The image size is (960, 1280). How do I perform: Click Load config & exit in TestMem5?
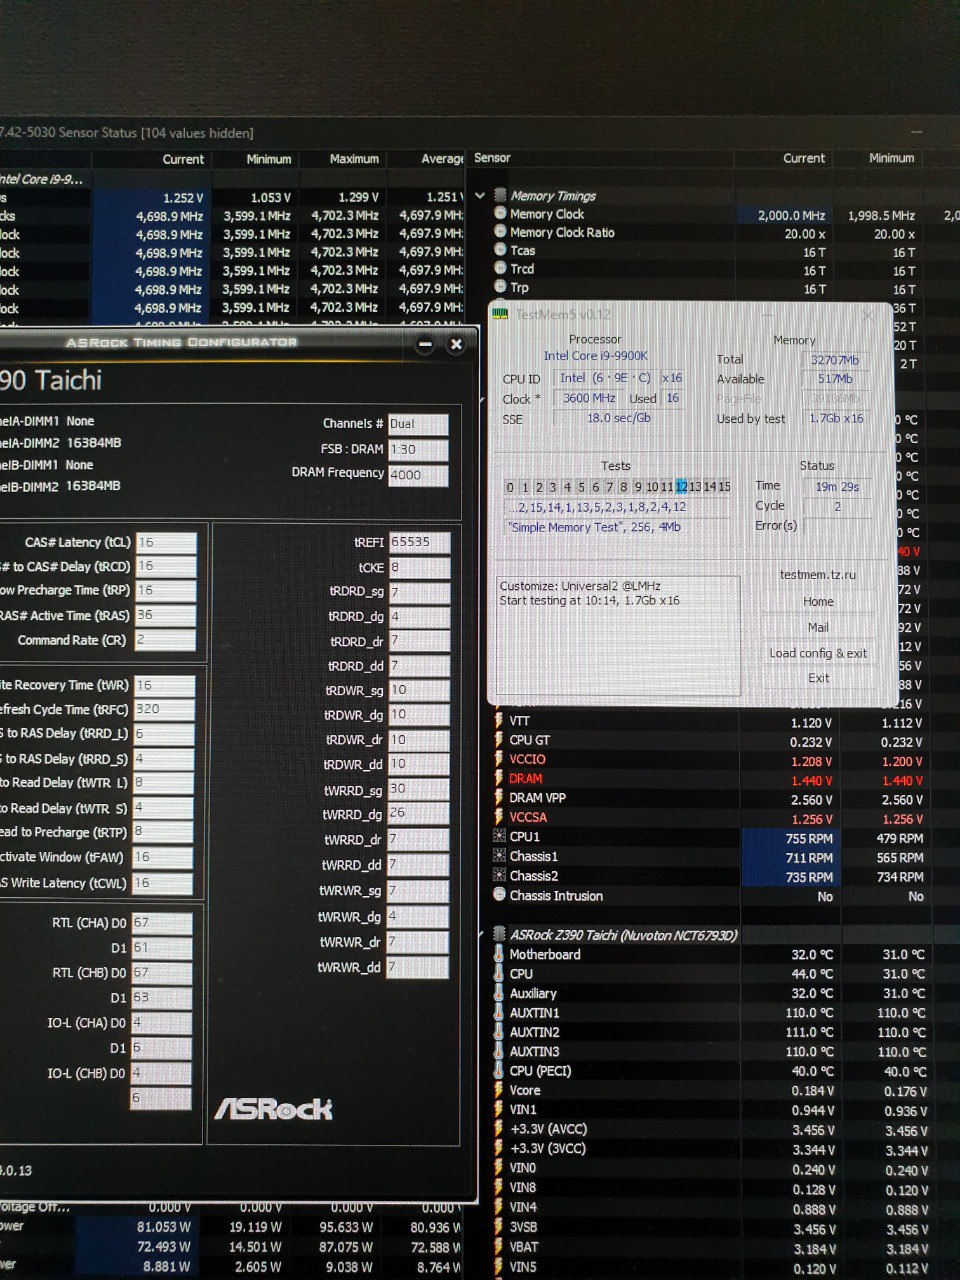coord(818,653)
